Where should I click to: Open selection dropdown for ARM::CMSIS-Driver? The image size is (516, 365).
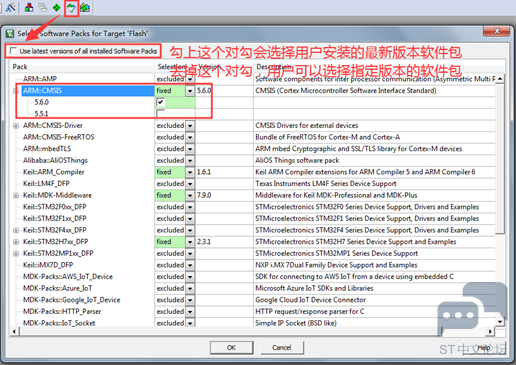tap(190, 126)
